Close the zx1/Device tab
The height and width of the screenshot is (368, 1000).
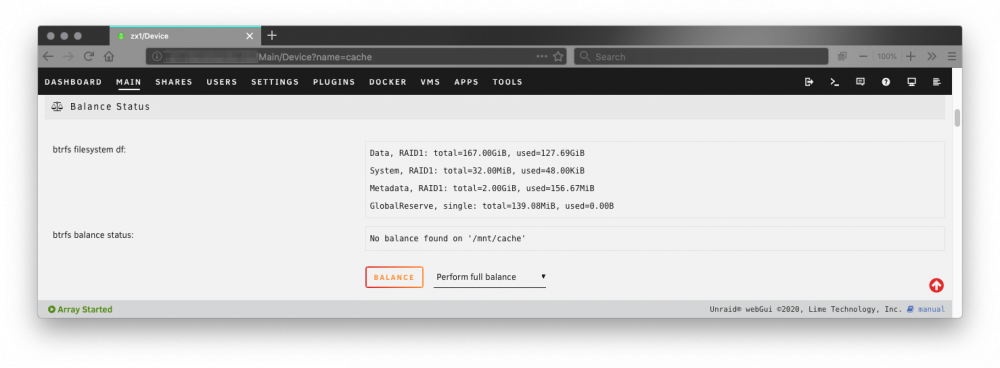click(250, 36)
